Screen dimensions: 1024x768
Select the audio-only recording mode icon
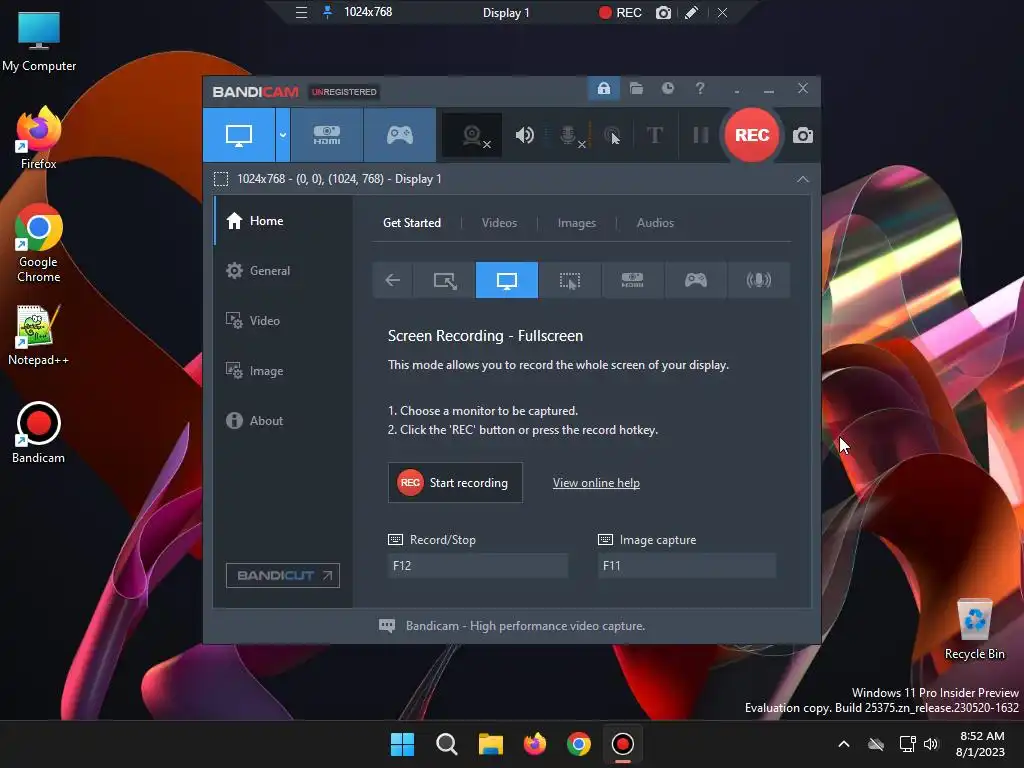click(758, 280)
